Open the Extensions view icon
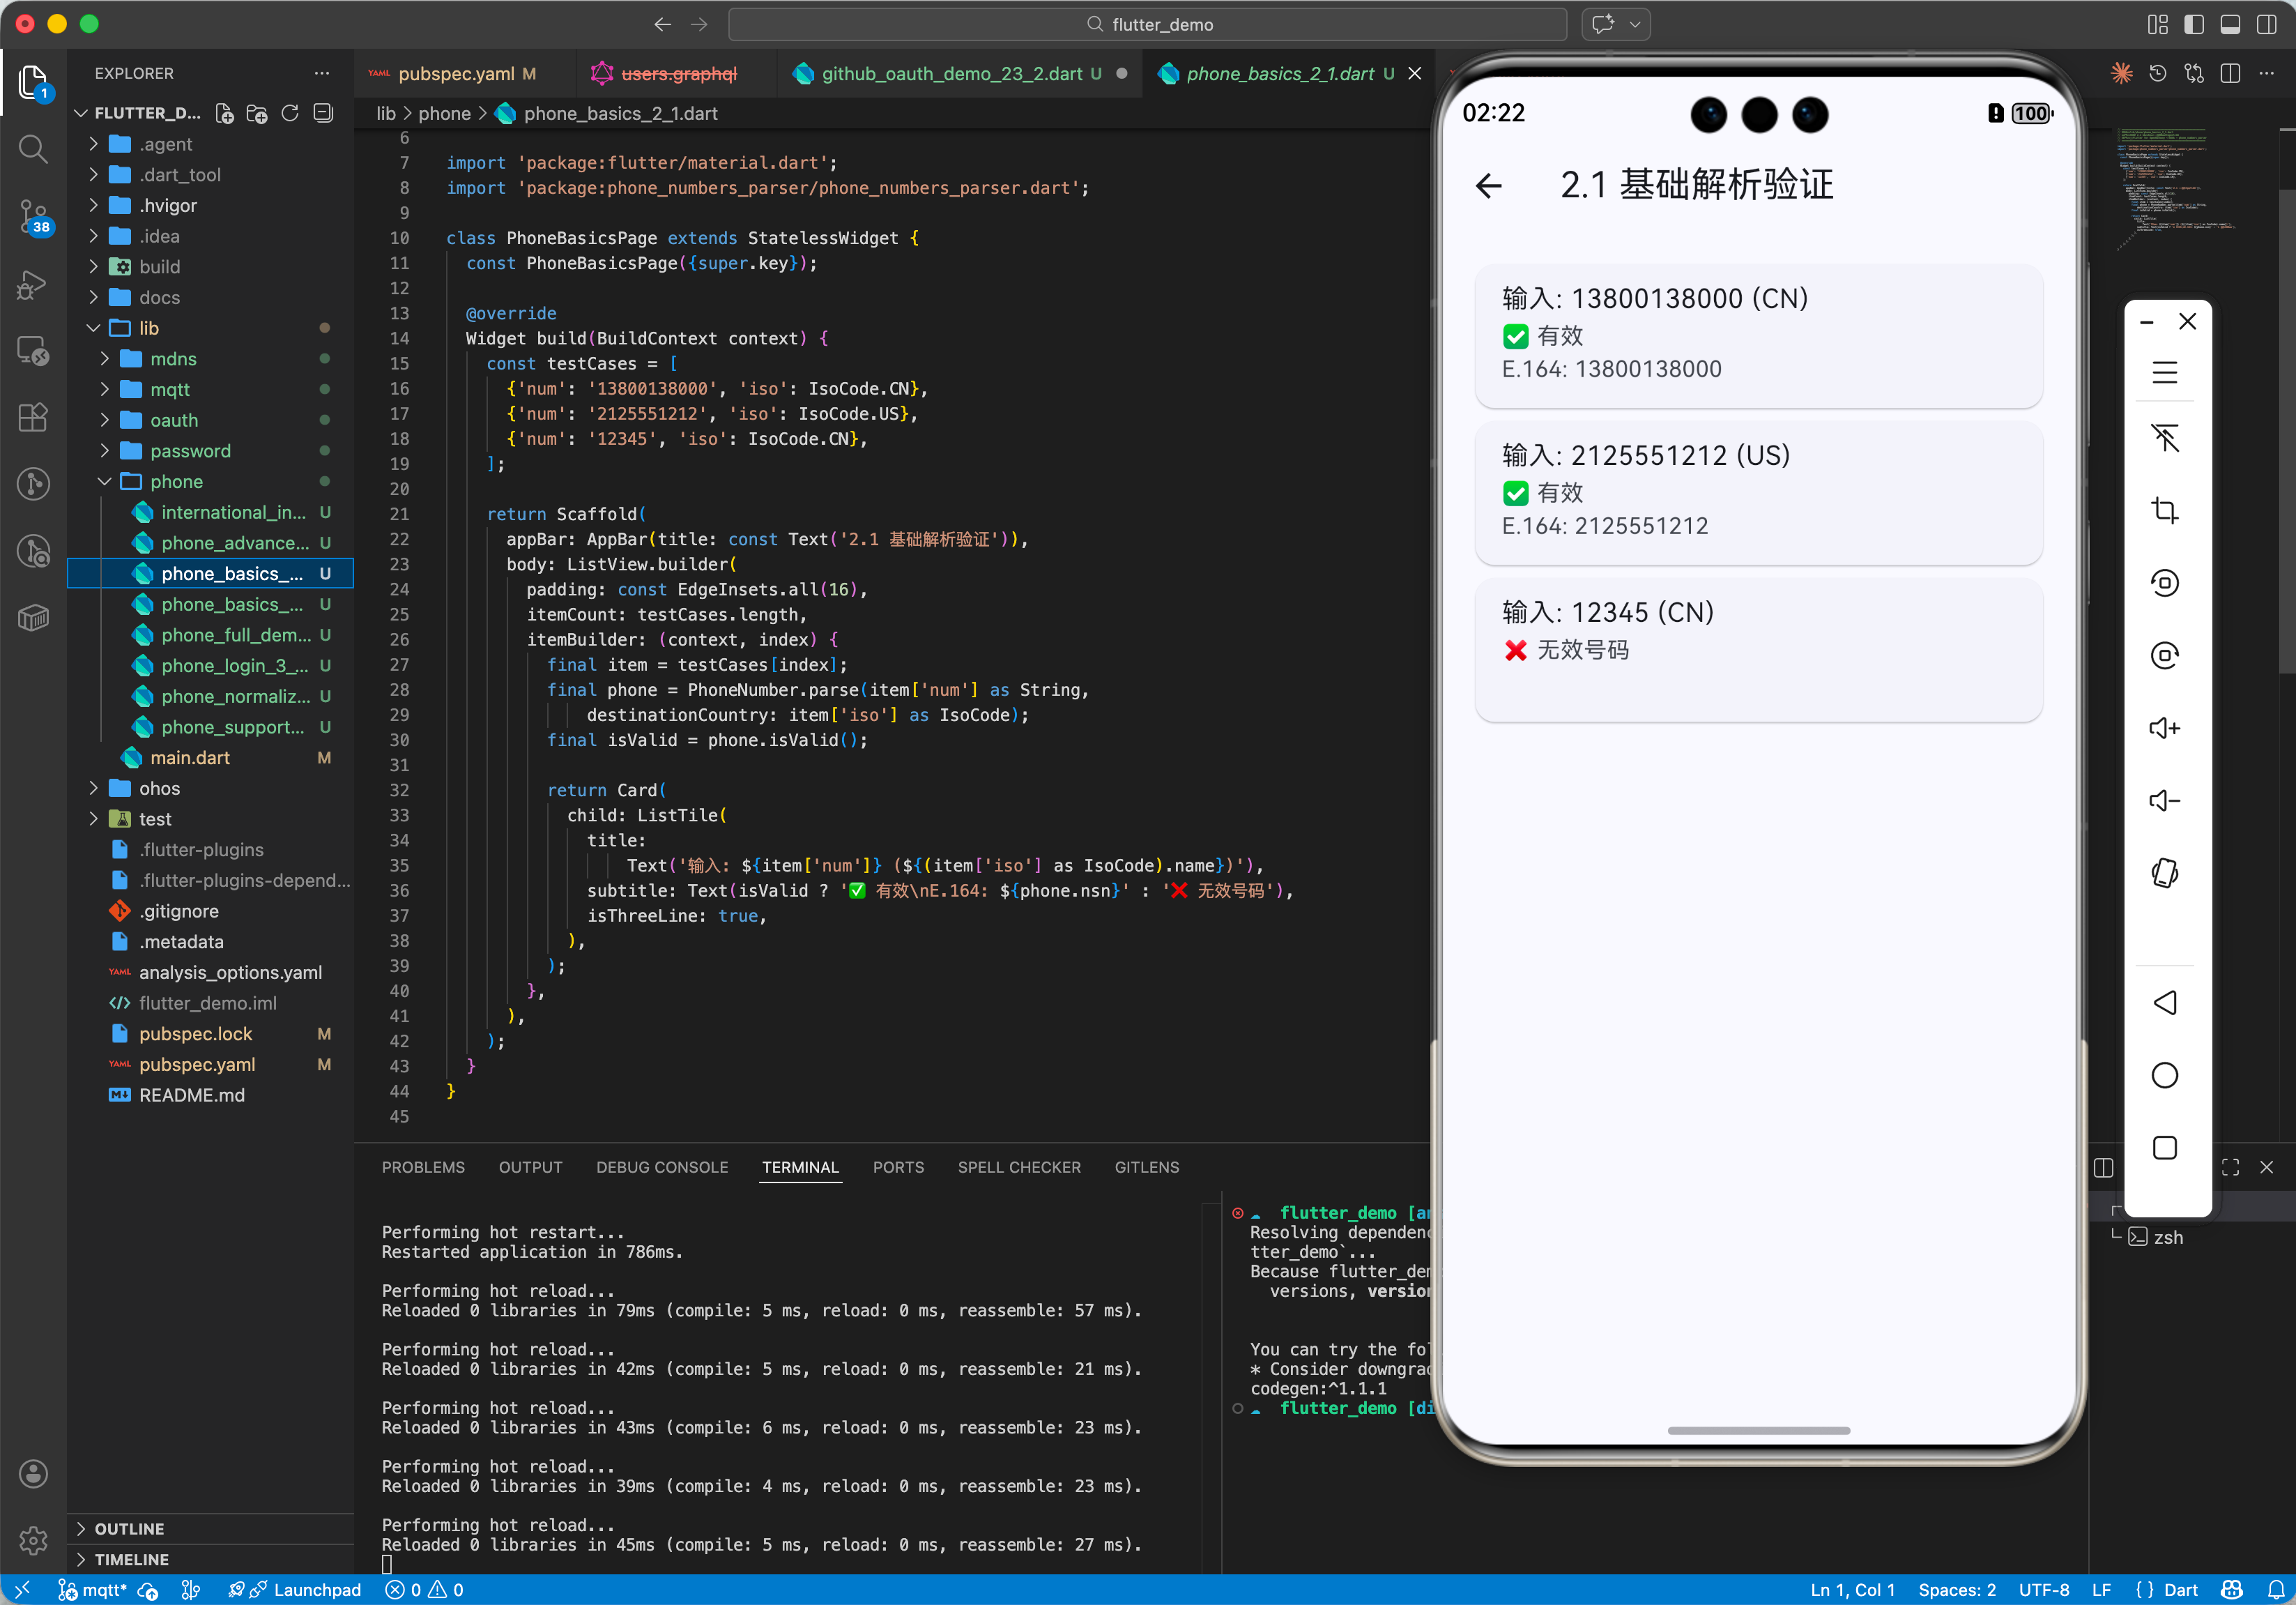Viewport: 2296px width, 1605px height. coord(33,417)
